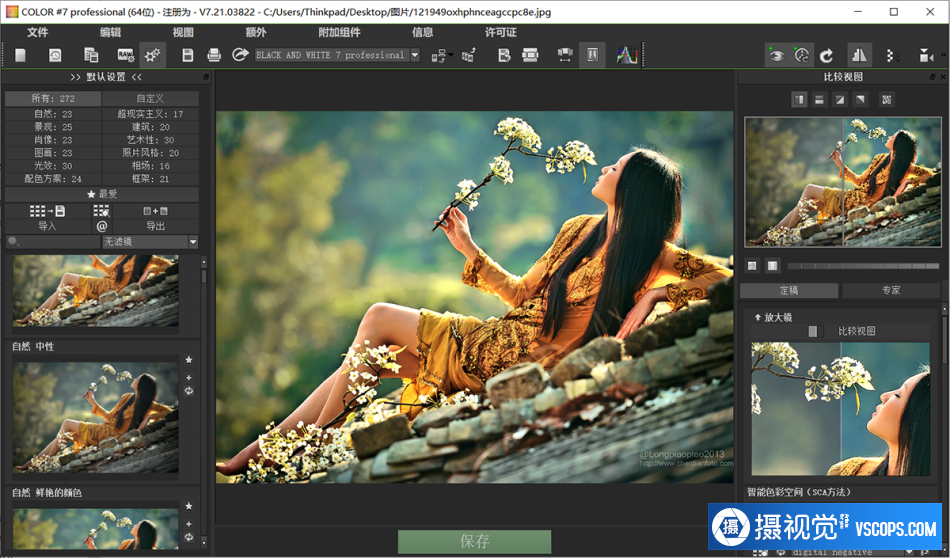The image size is (950, 558).
Task: Select the 建筑: 20 preset category
Action: [150, 127]
